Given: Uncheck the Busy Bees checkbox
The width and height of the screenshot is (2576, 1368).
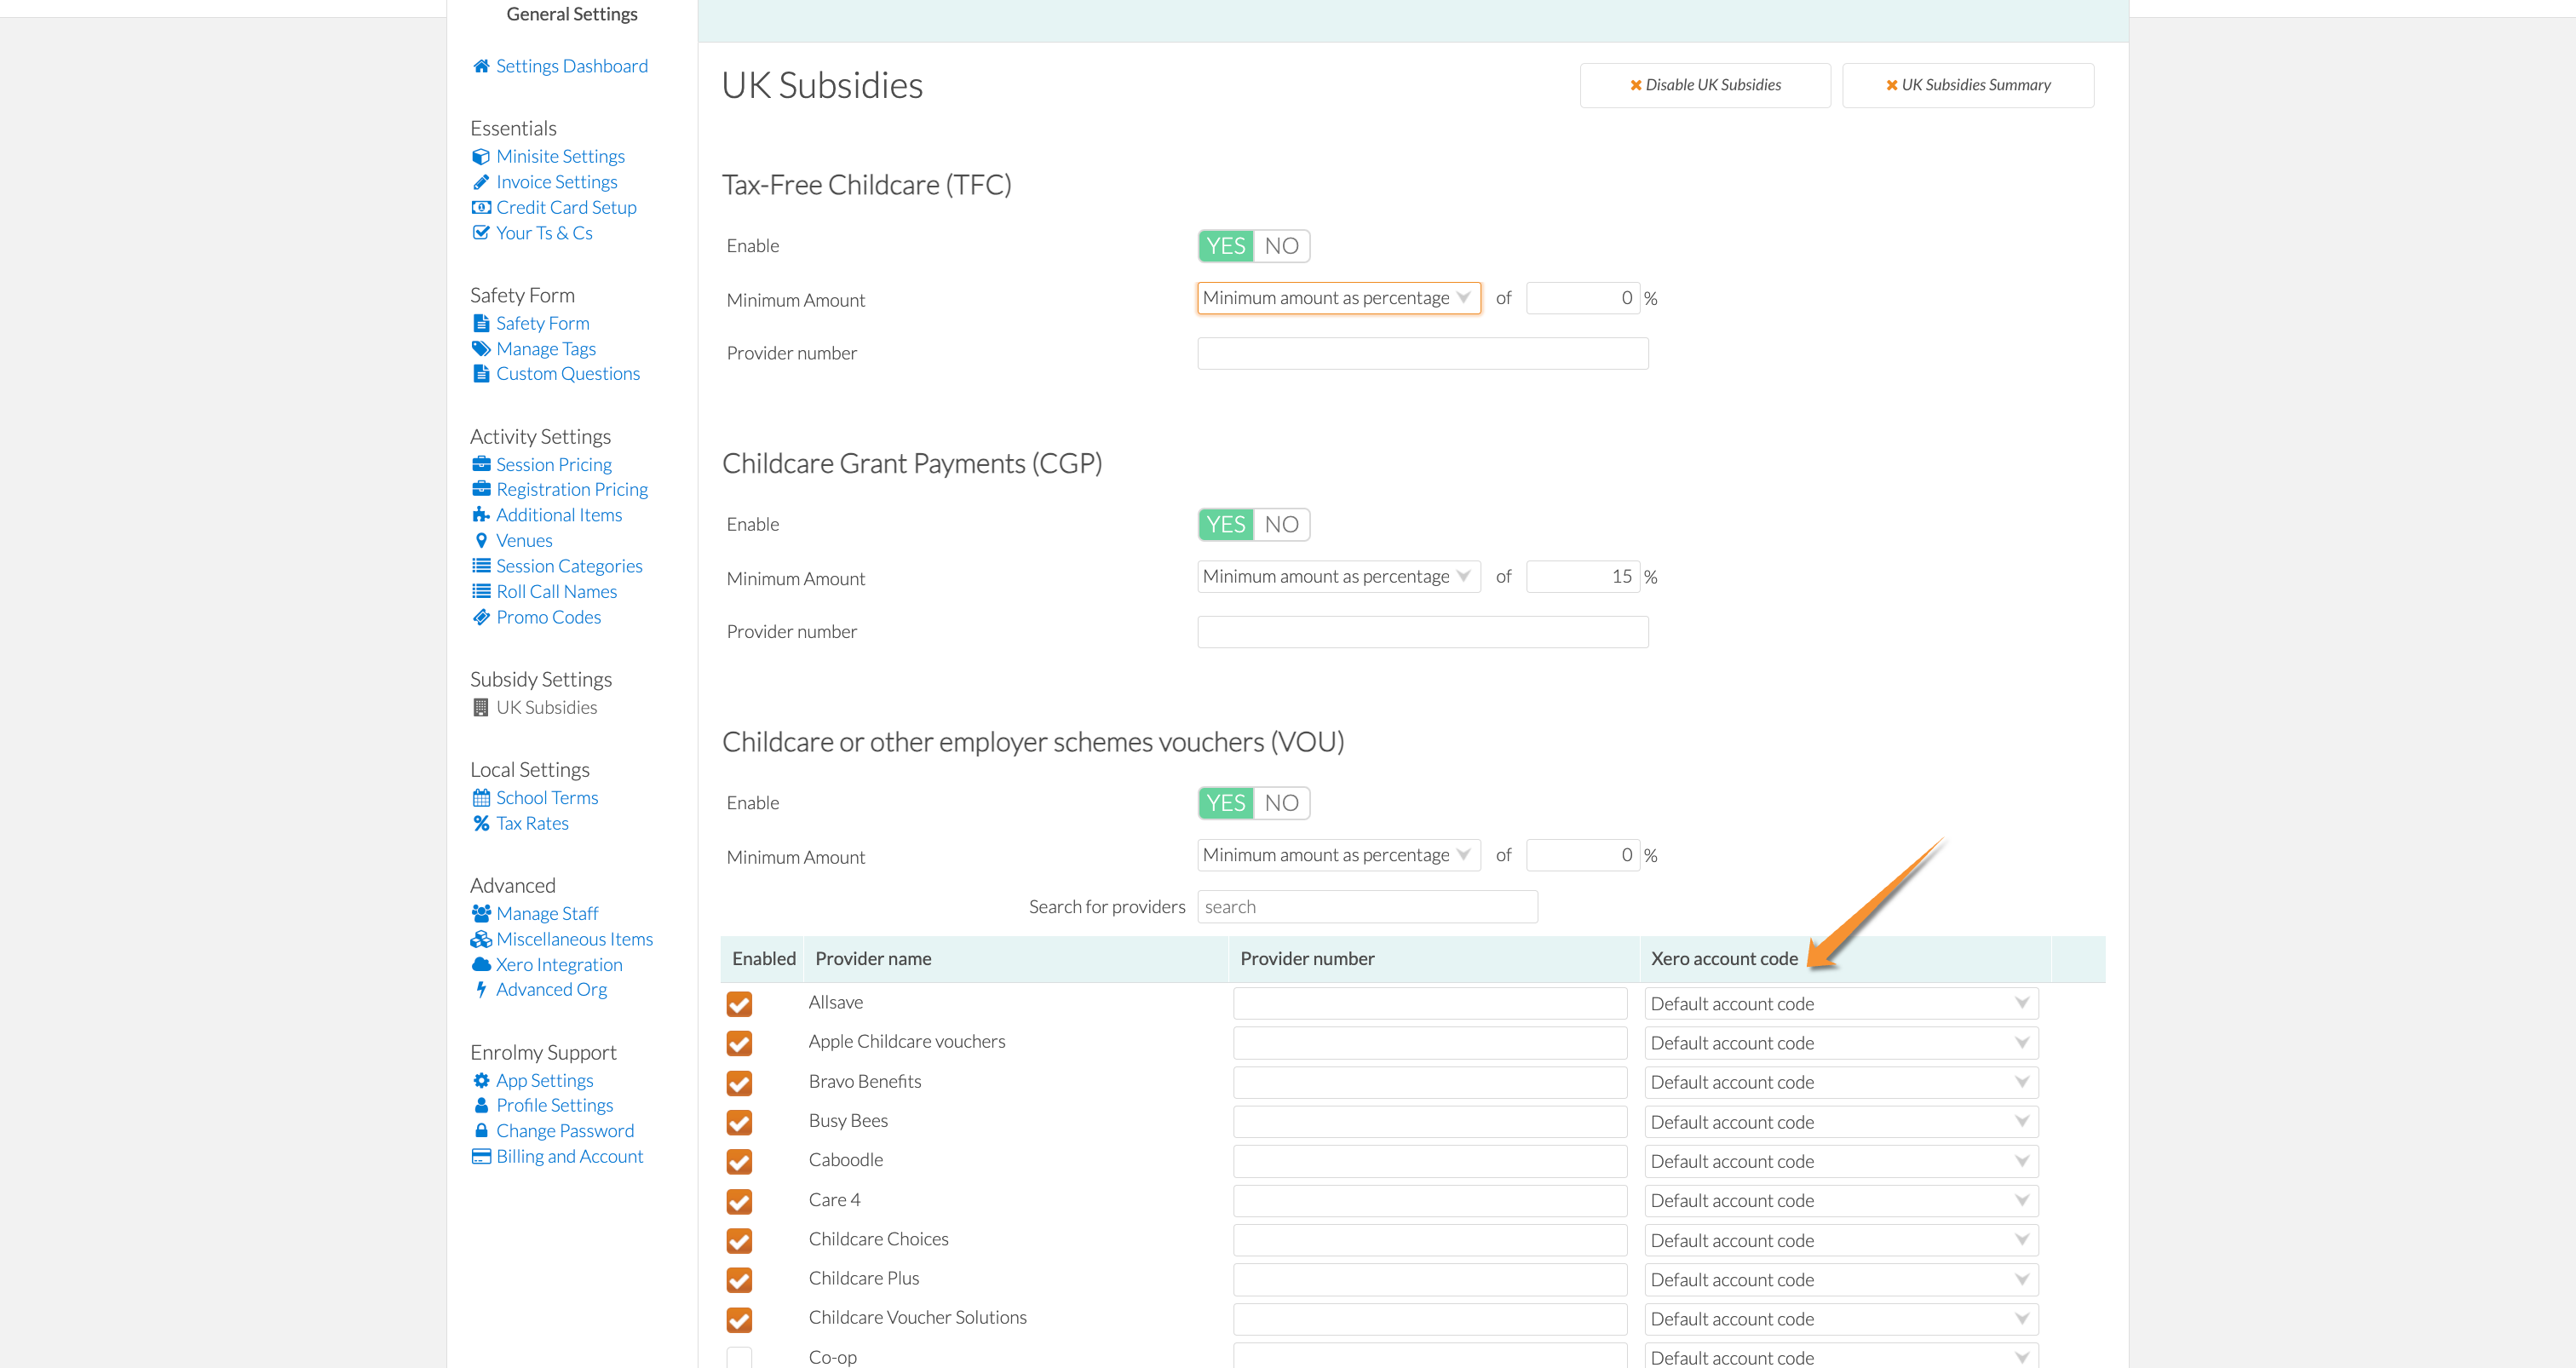Looking at the screenshot, I should pyautogui.click(x=739, y=1122).
